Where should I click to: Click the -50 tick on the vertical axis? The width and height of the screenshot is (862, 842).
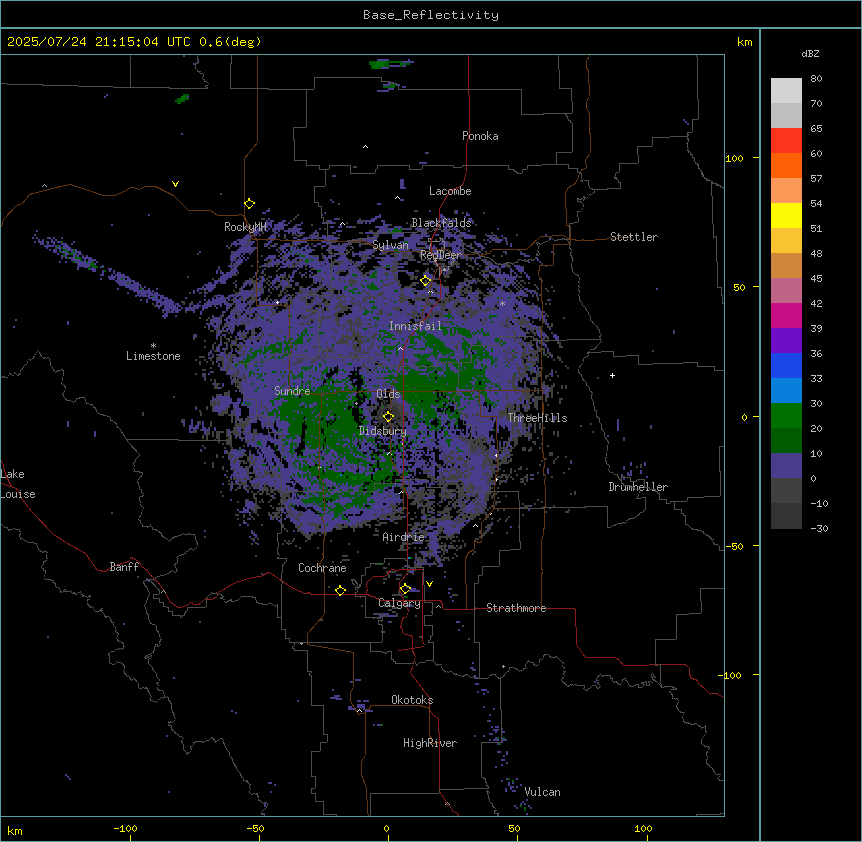[x=734, y=546]
